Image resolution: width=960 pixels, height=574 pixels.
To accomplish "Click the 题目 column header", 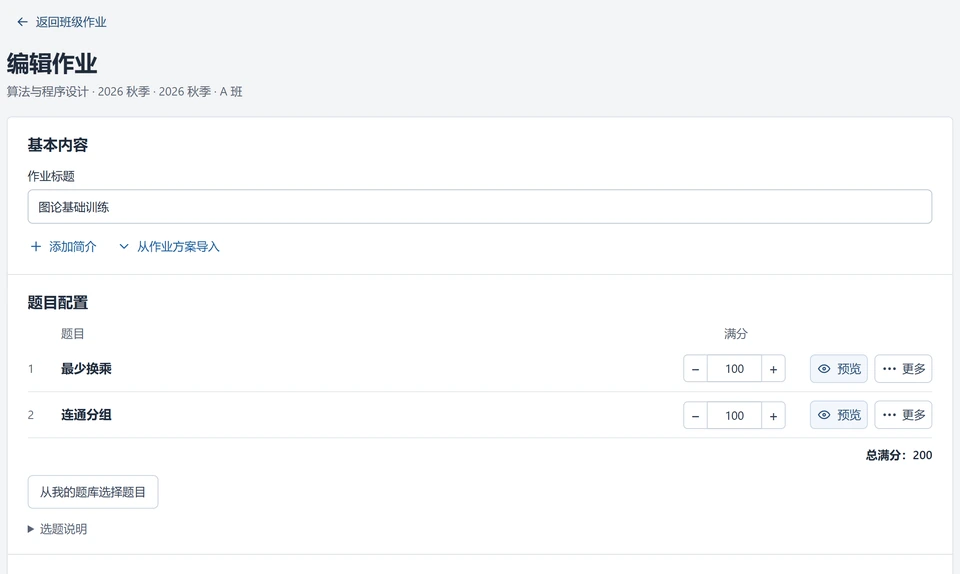I will coord(72,334).
